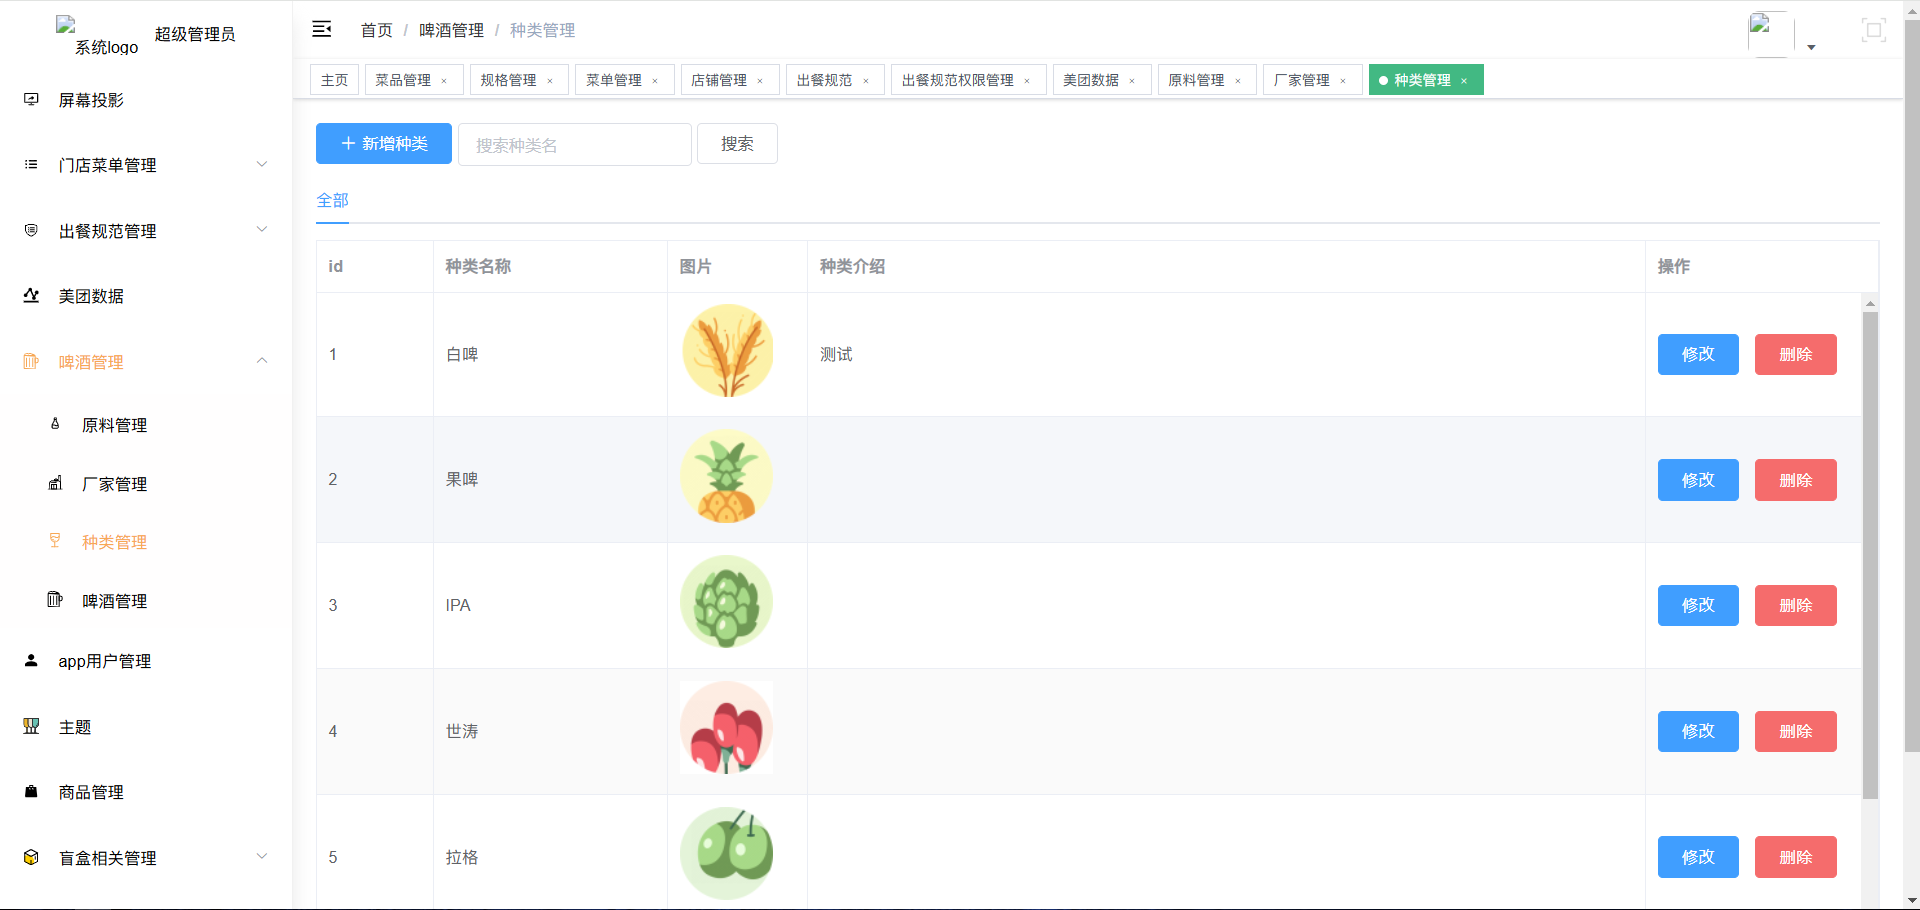
Task: Click 修改 for 世涛 row
Action: tap(1698, 731)
